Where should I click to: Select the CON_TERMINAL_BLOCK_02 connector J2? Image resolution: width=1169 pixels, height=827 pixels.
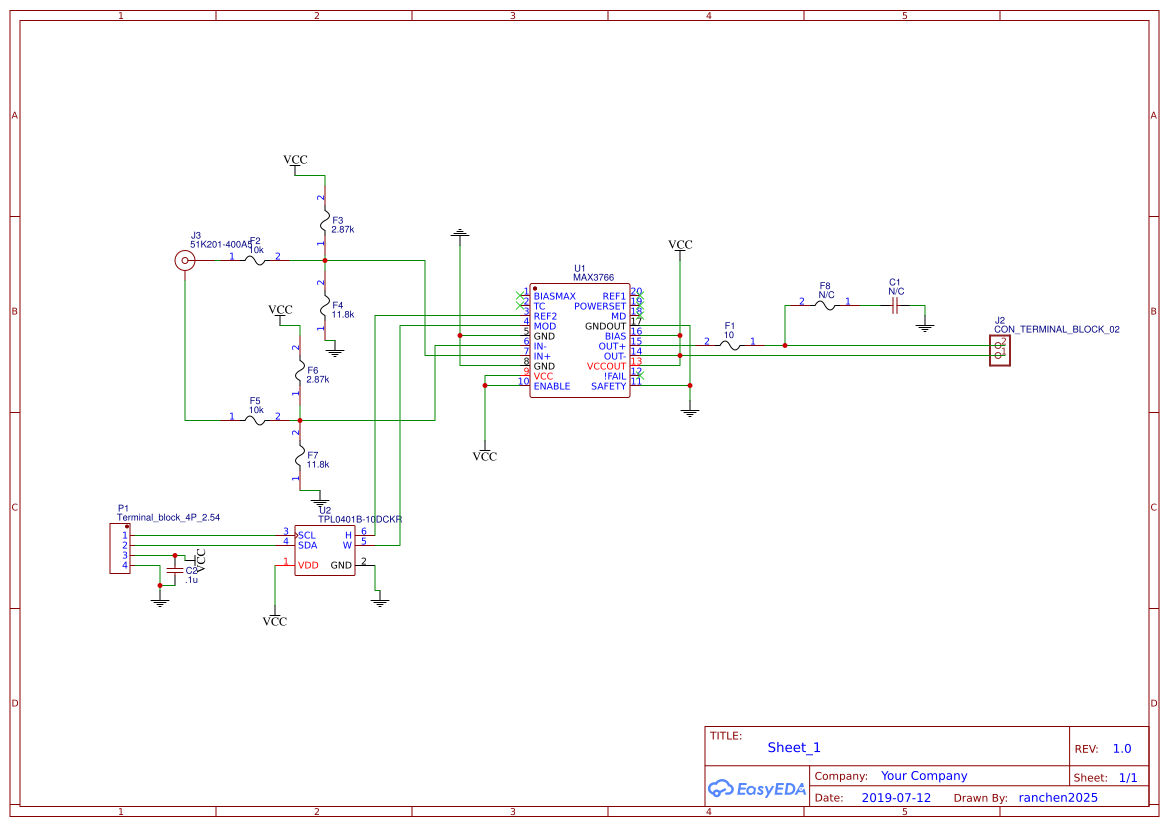click(998, 350)
